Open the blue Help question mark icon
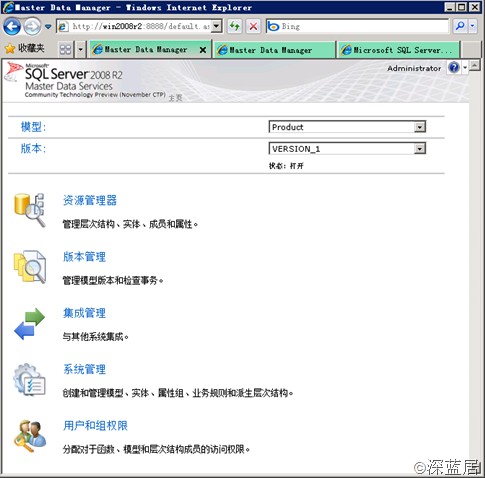 (454, 68)
